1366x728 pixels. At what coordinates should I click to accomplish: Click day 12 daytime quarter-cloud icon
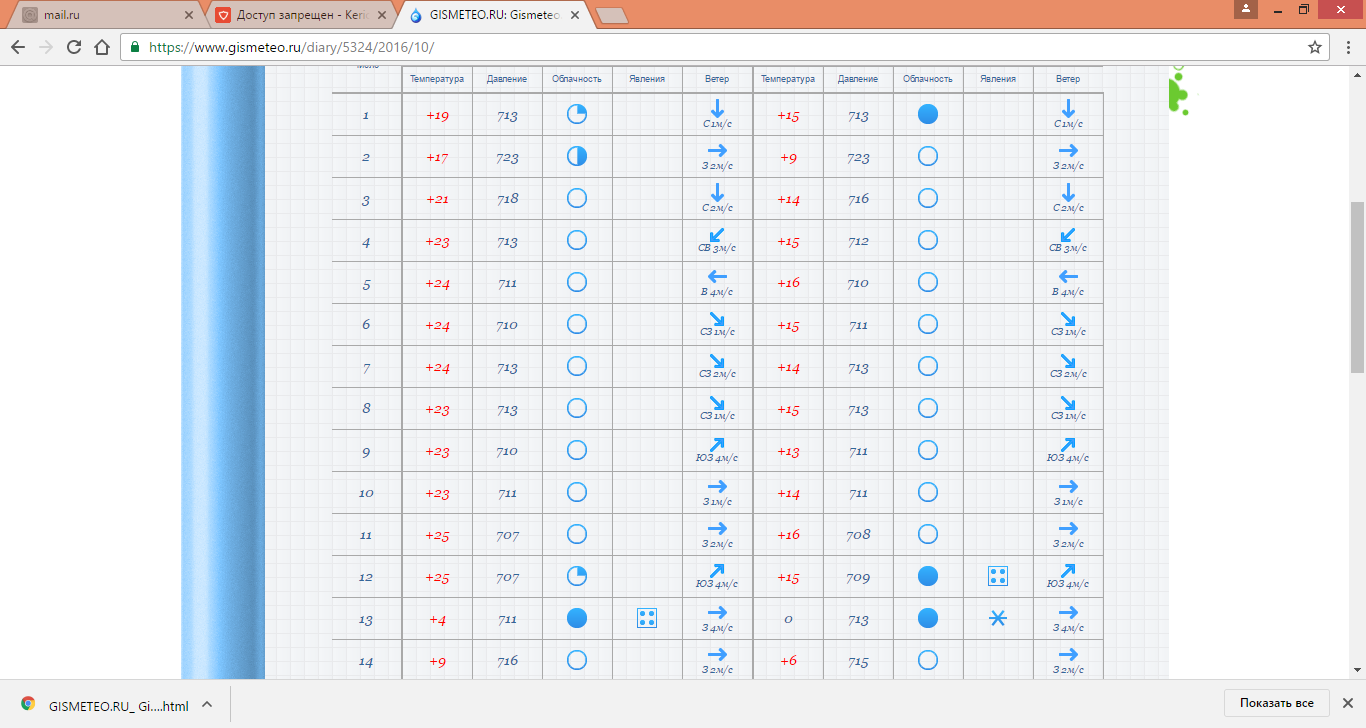(x=577, y=576)
